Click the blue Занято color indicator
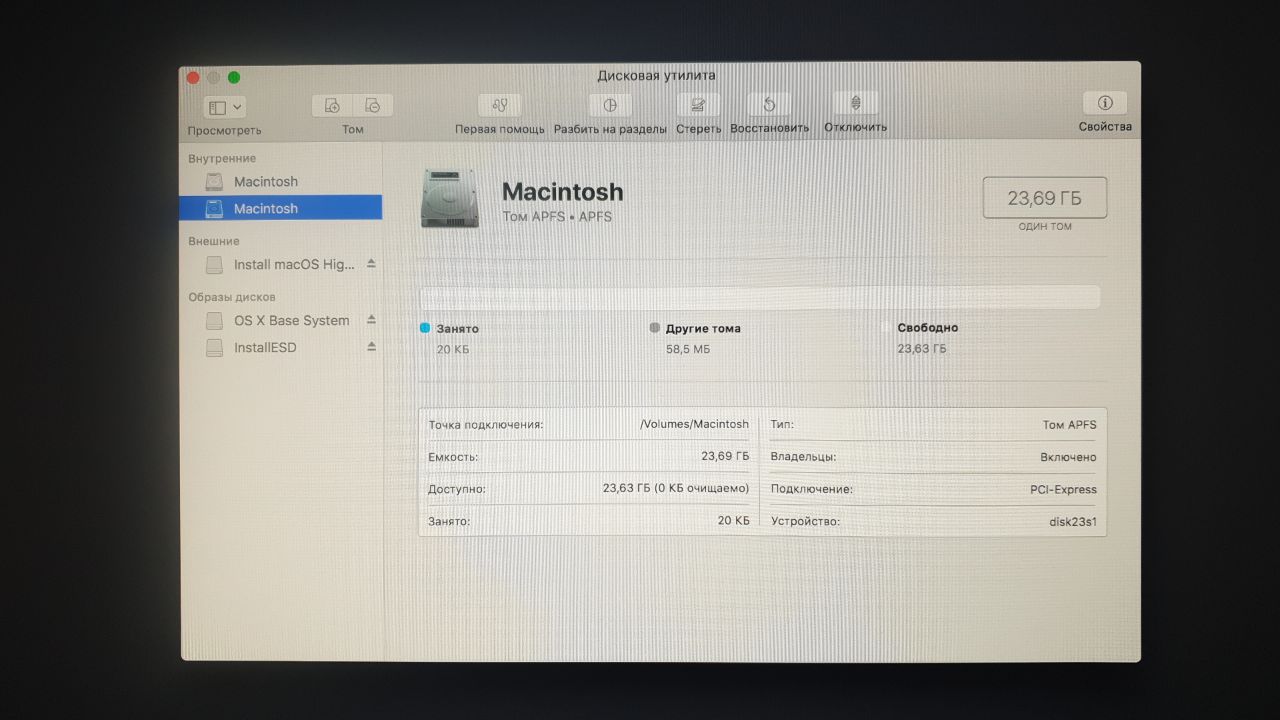 click(x=425, y=328)
